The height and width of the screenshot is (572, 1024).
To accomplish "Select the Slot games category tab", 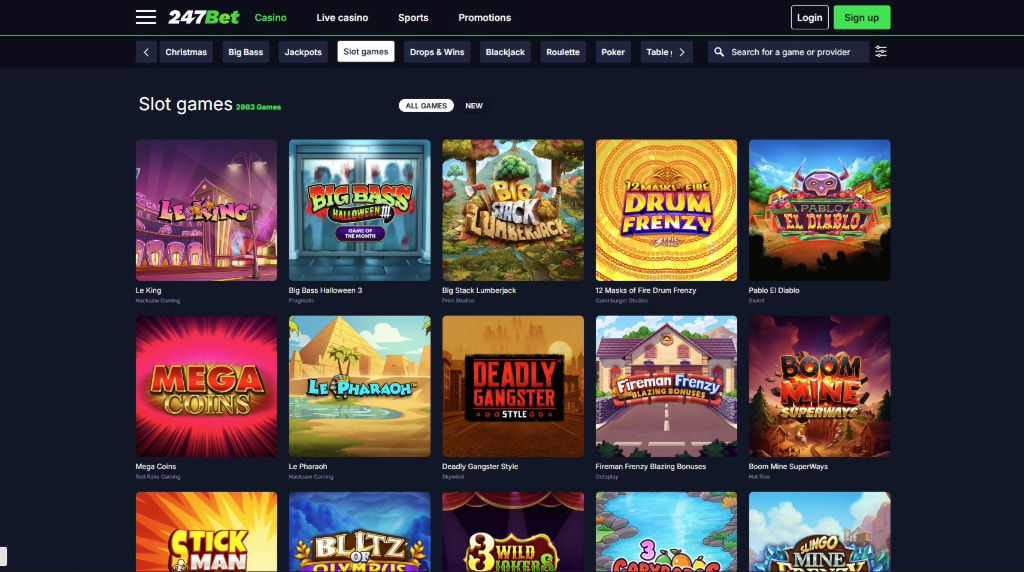I will [x=366, y=52].
